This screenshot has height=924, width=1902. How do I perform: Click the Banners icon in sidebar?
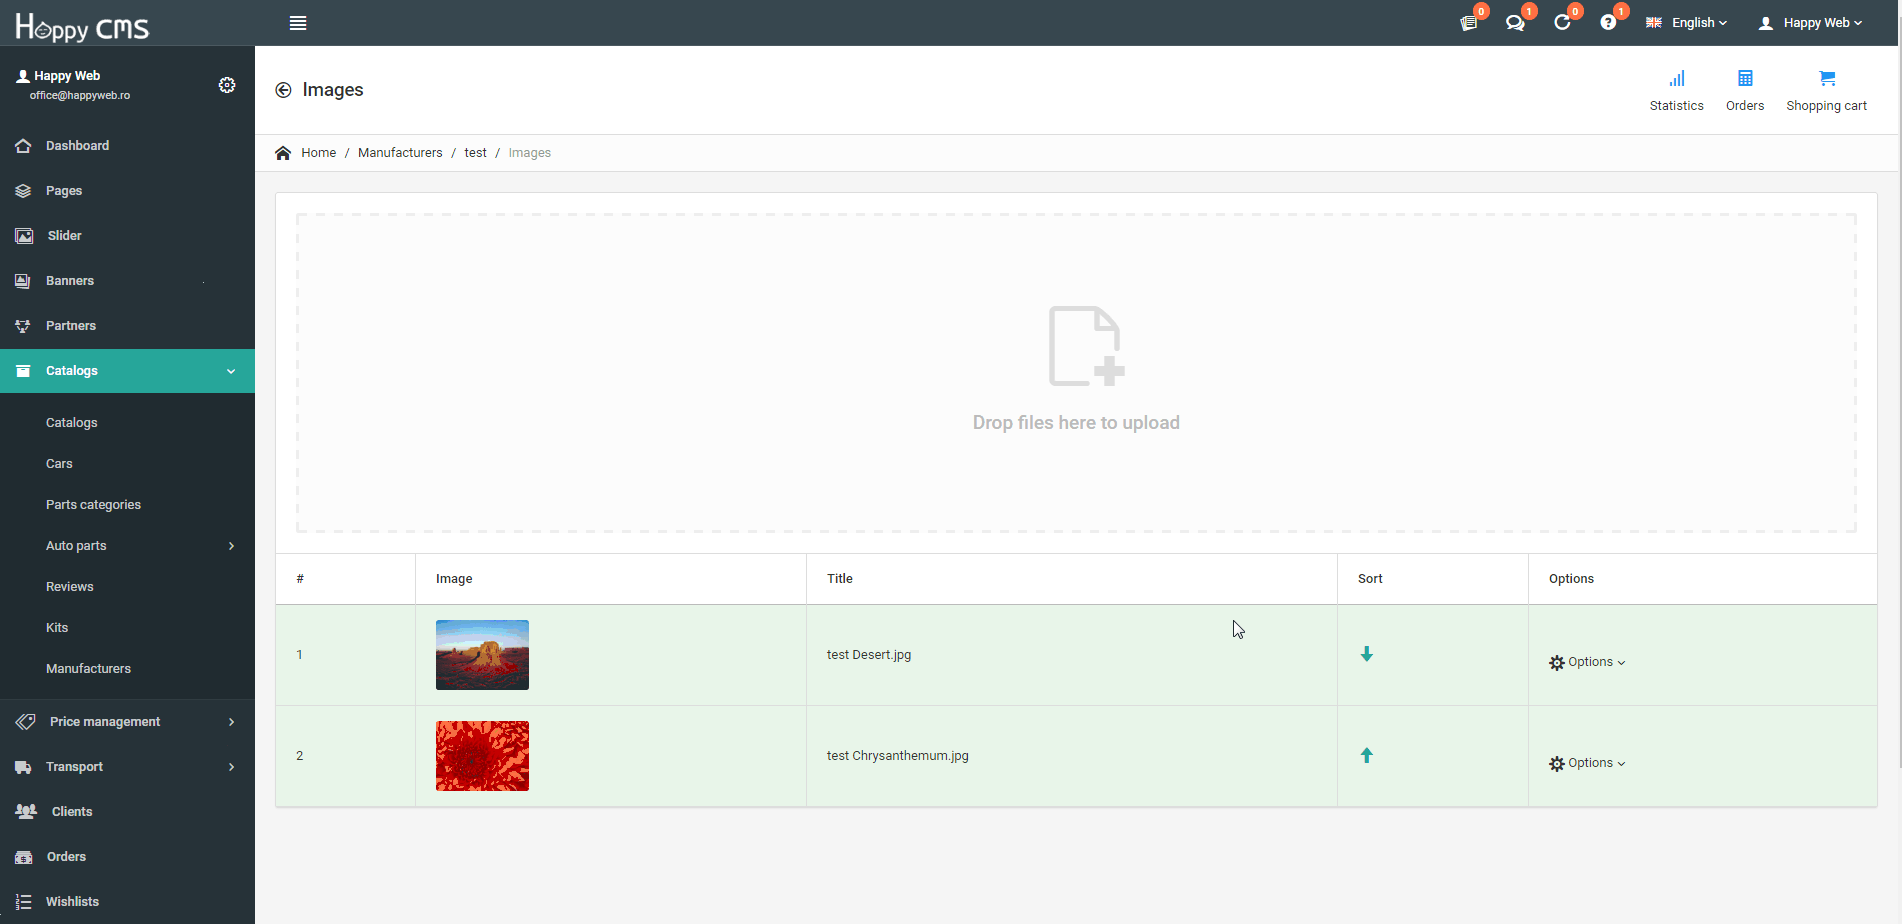[23, 281]
